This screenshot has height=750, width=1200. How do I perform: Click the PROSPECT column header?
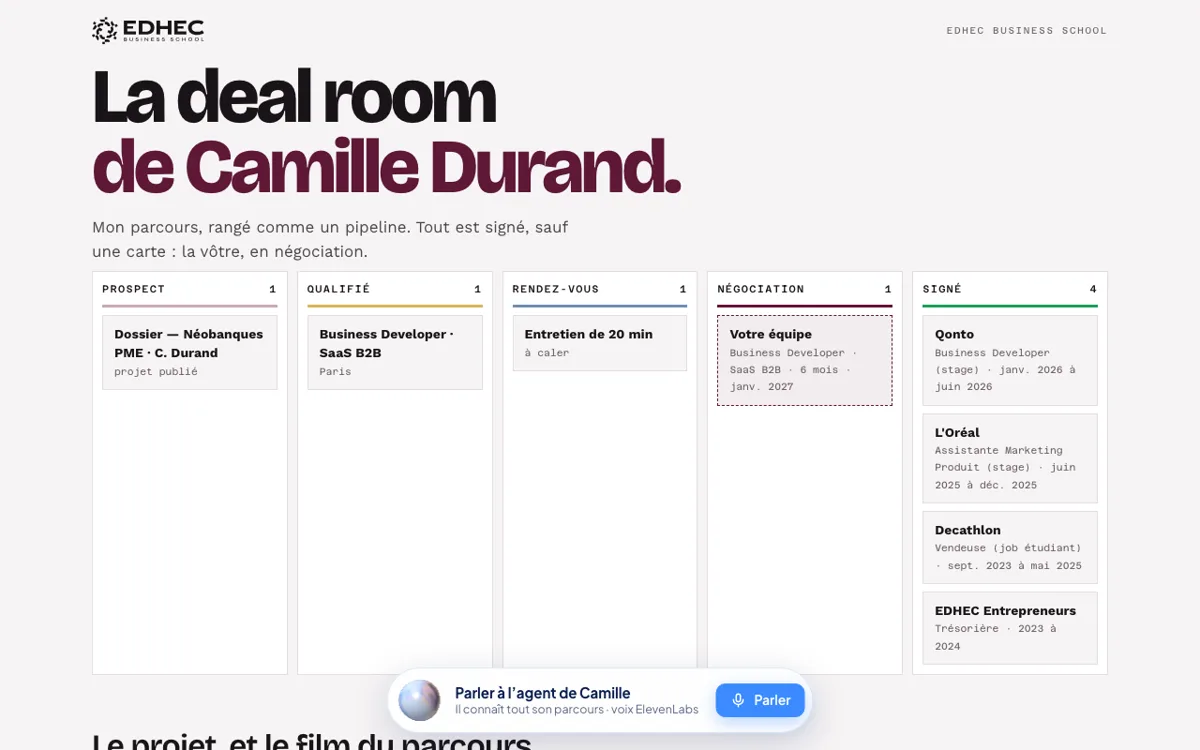pyautogui.click(x=133, y=289)
